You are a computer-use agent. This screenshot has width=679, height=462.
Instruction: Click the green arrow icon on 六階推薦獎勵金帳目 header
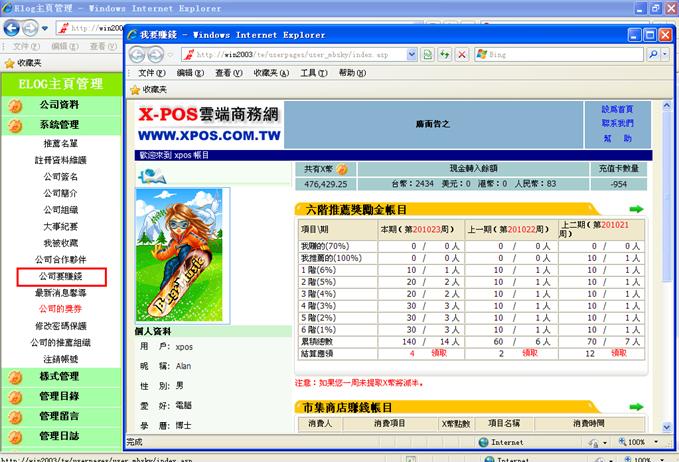click(636, 210)
